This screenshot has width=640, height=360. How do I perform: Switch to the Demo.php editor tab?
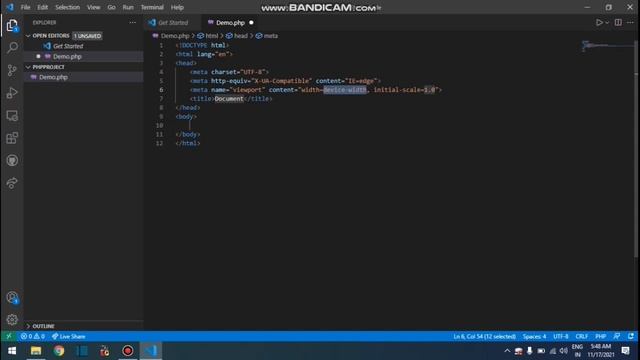[230, 22]
